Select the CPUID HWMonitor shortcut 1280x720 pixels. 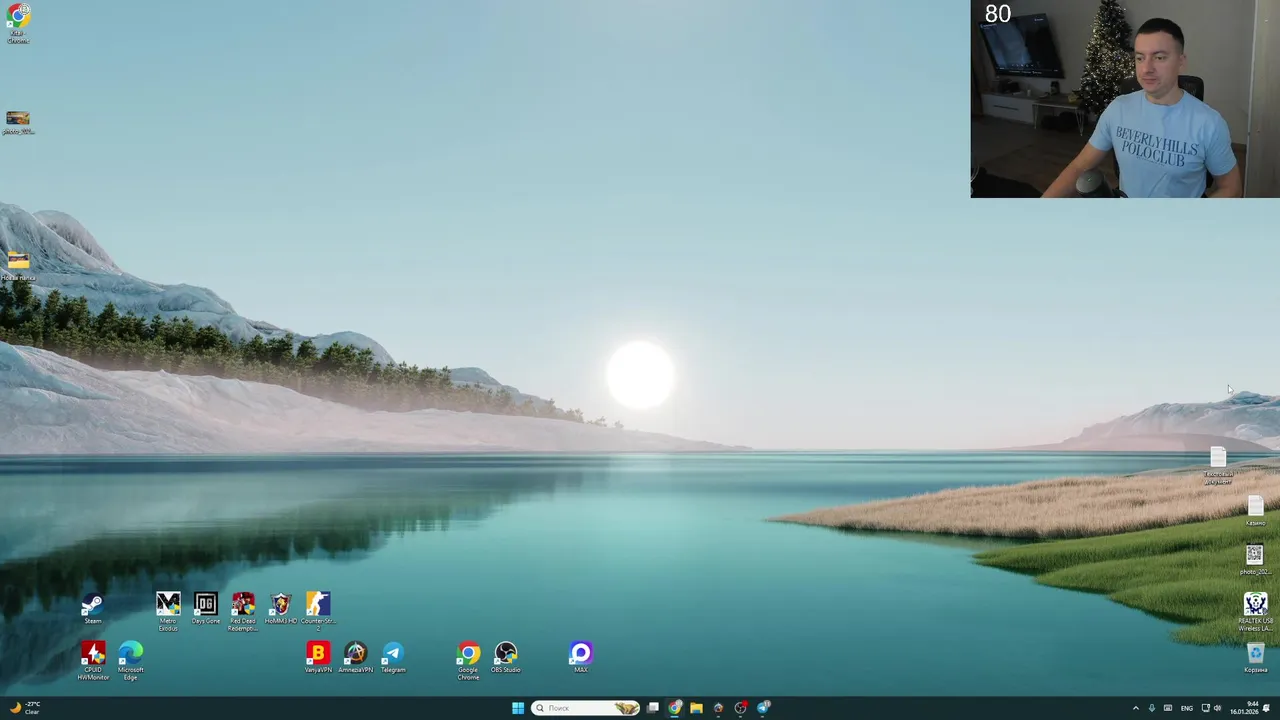93,661
